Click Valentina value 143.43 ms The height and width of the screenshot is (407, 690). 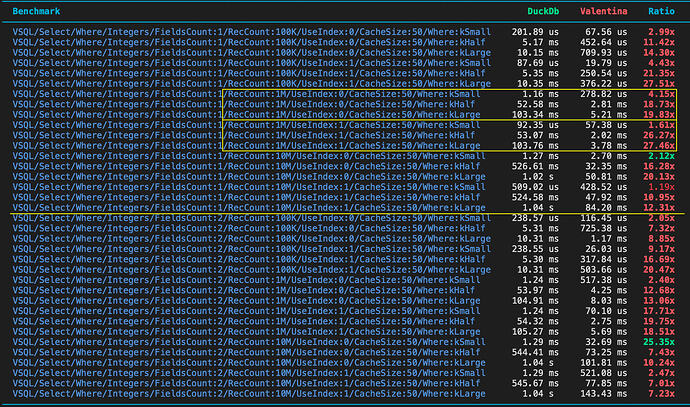[x=603, y=394]
